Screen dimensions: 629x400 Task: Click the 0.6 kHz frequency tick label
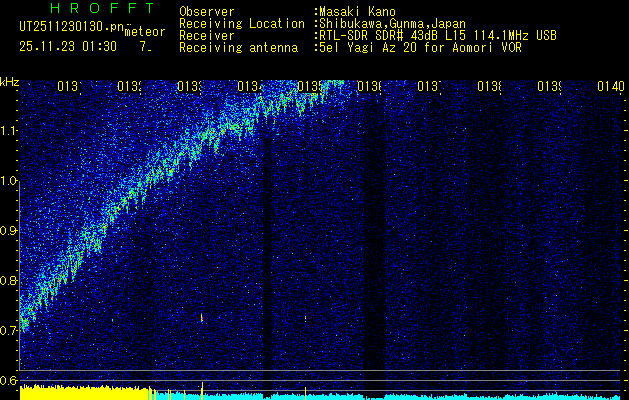[10, 380]
